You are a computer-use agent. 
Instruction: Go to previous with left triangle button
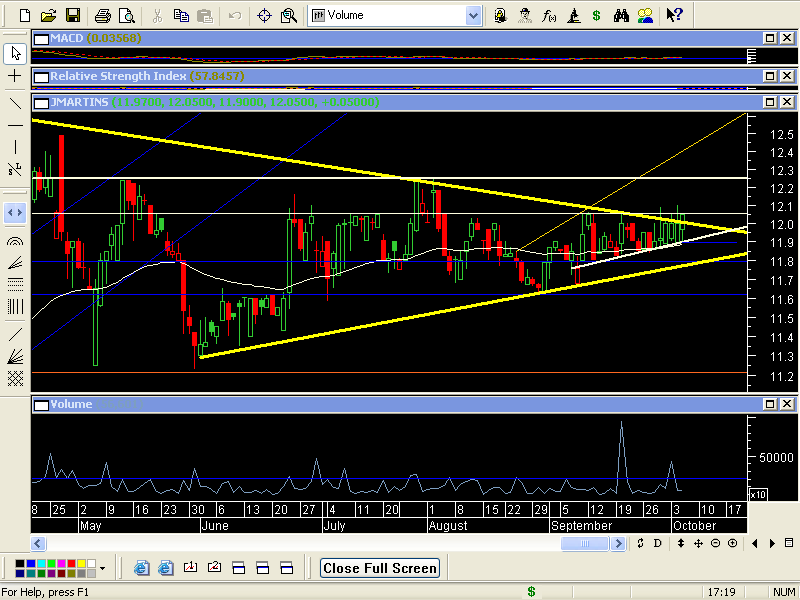pos(755,543)
